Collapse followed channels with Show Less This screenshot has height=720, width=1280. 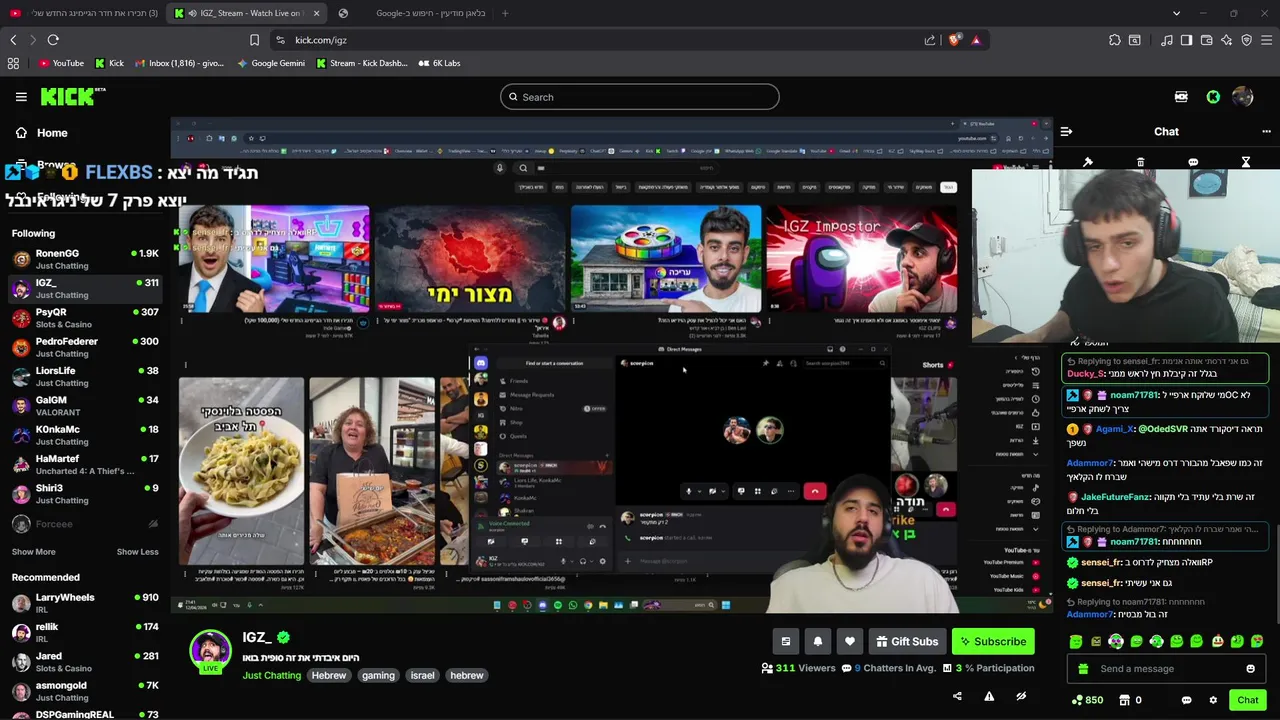coord(137,552)
